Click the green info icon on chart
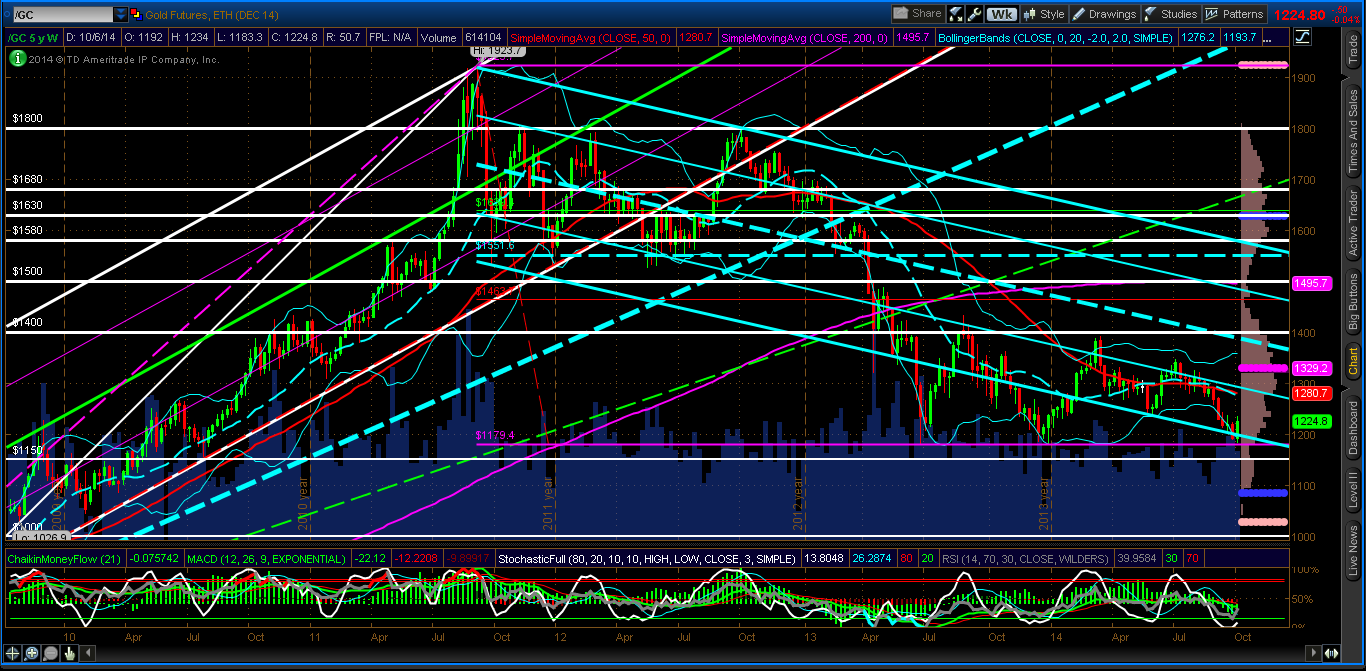The width and height of the screenshot is (1366, 671). point(17,58)
